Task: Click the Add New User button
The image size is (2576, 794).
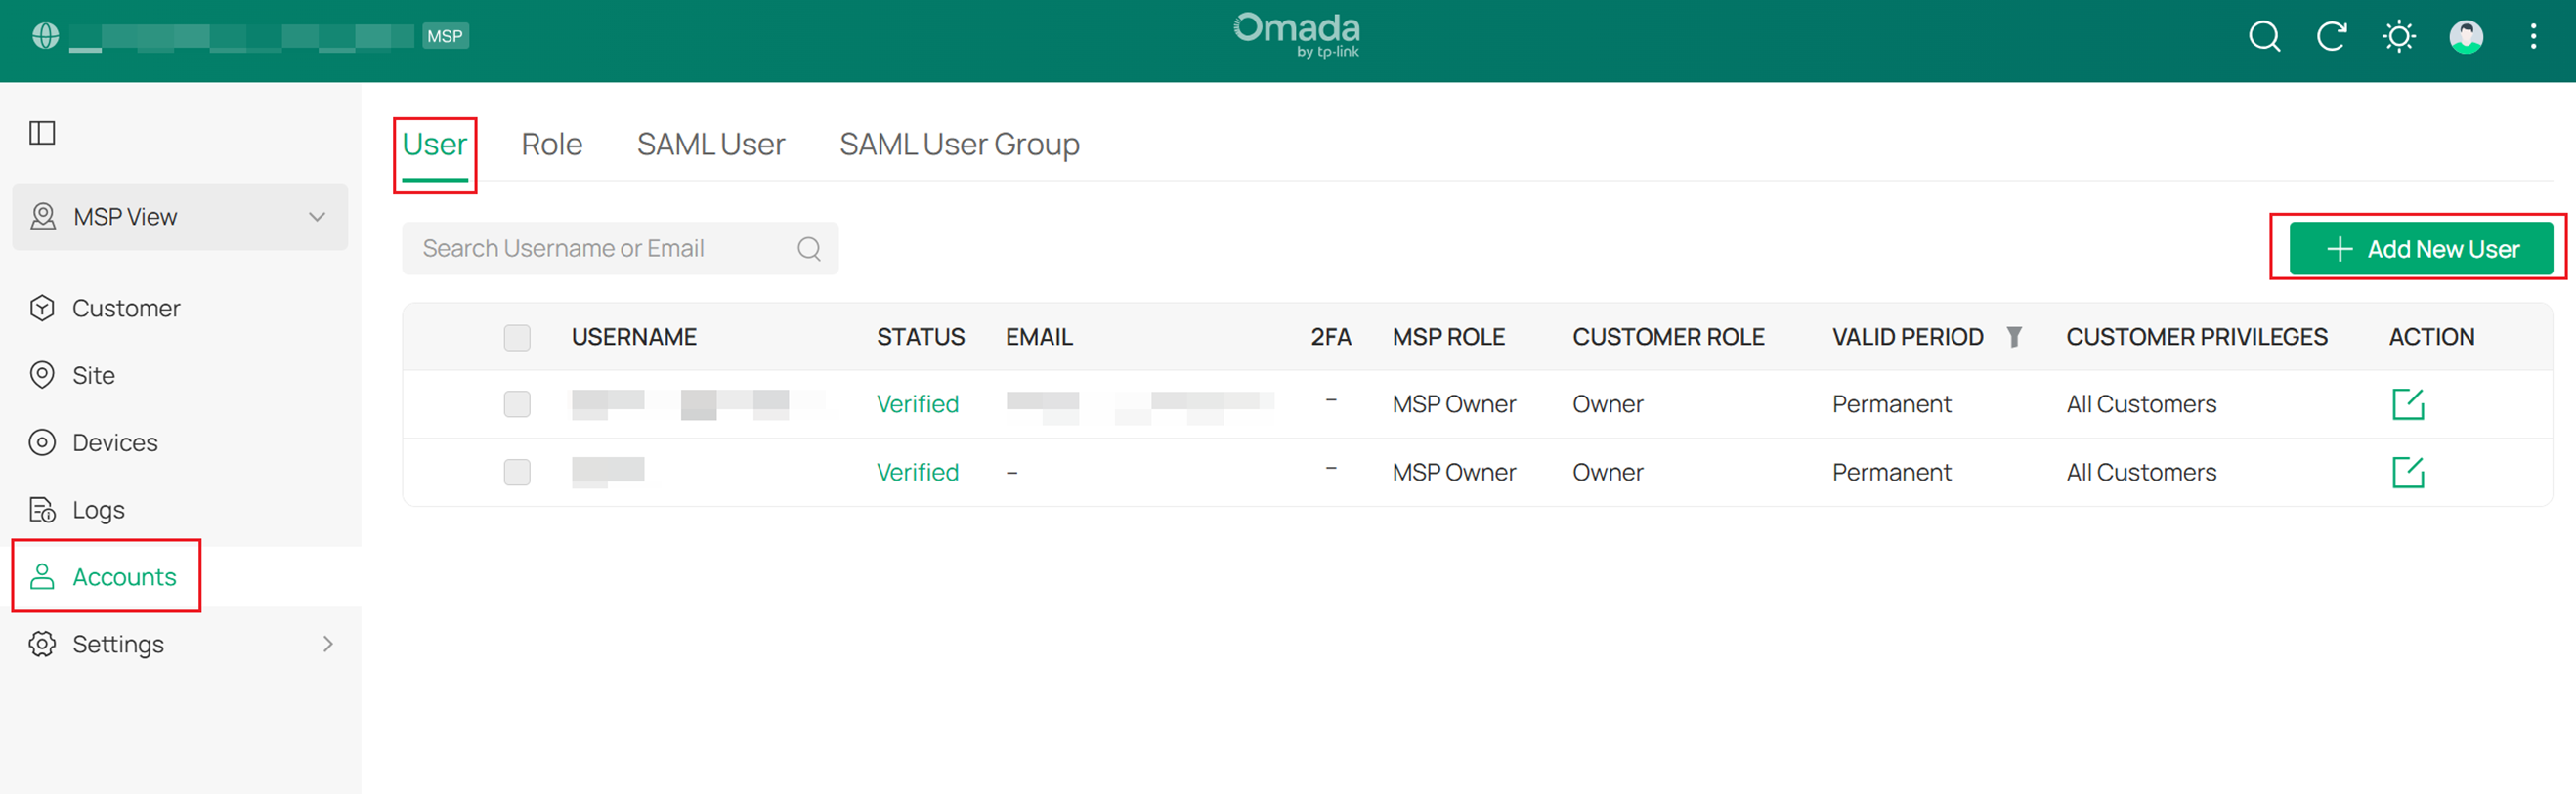Action: [2420, 249]
